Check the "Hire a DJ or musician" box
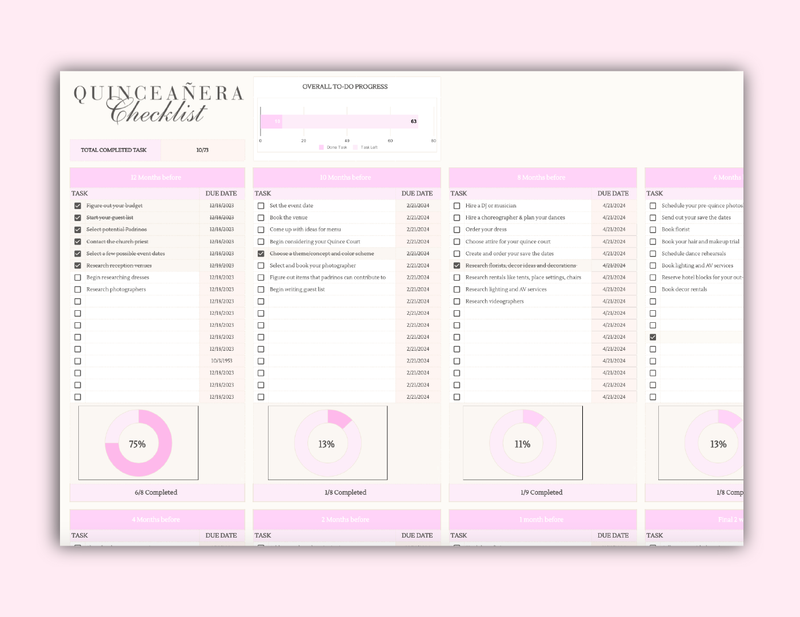The width and height of the screenshot is (800, 617). click(x=456, y=206)
